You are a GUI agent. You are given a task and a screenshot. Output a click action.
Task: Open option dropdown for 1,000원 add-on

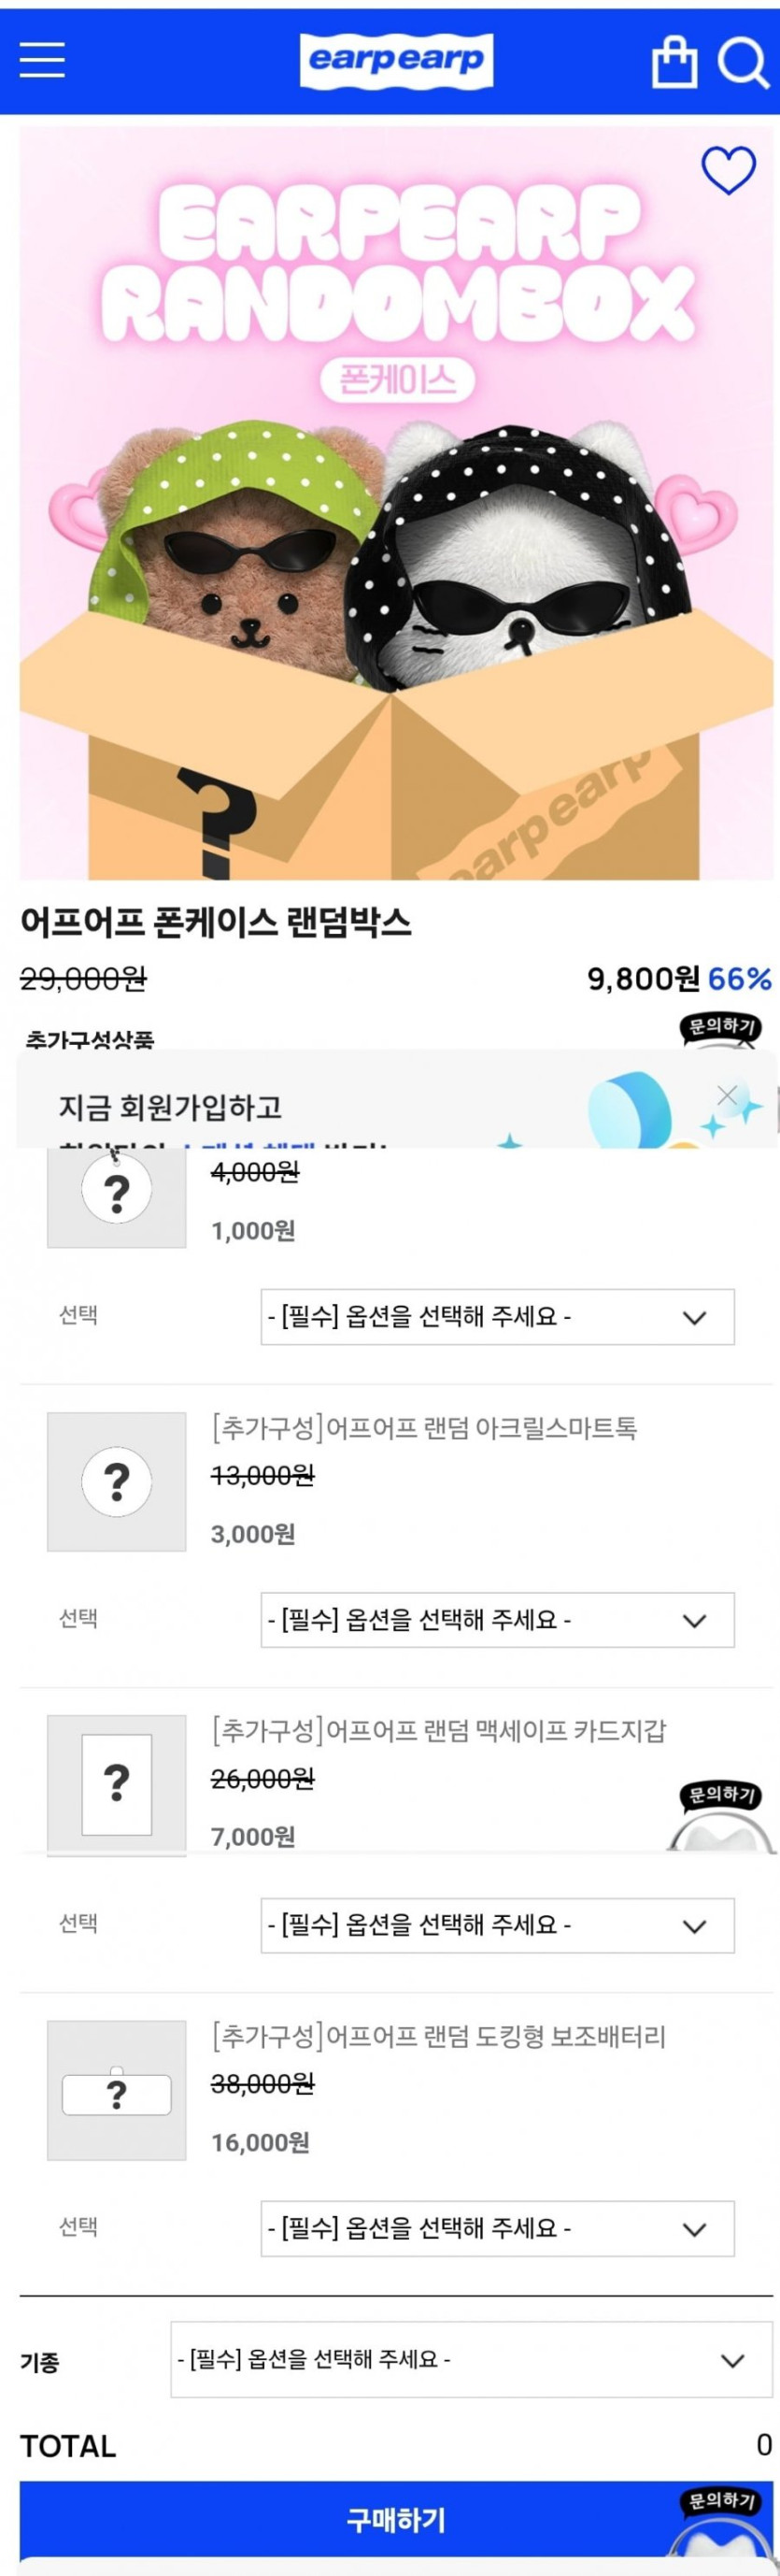coord(497,1317)
